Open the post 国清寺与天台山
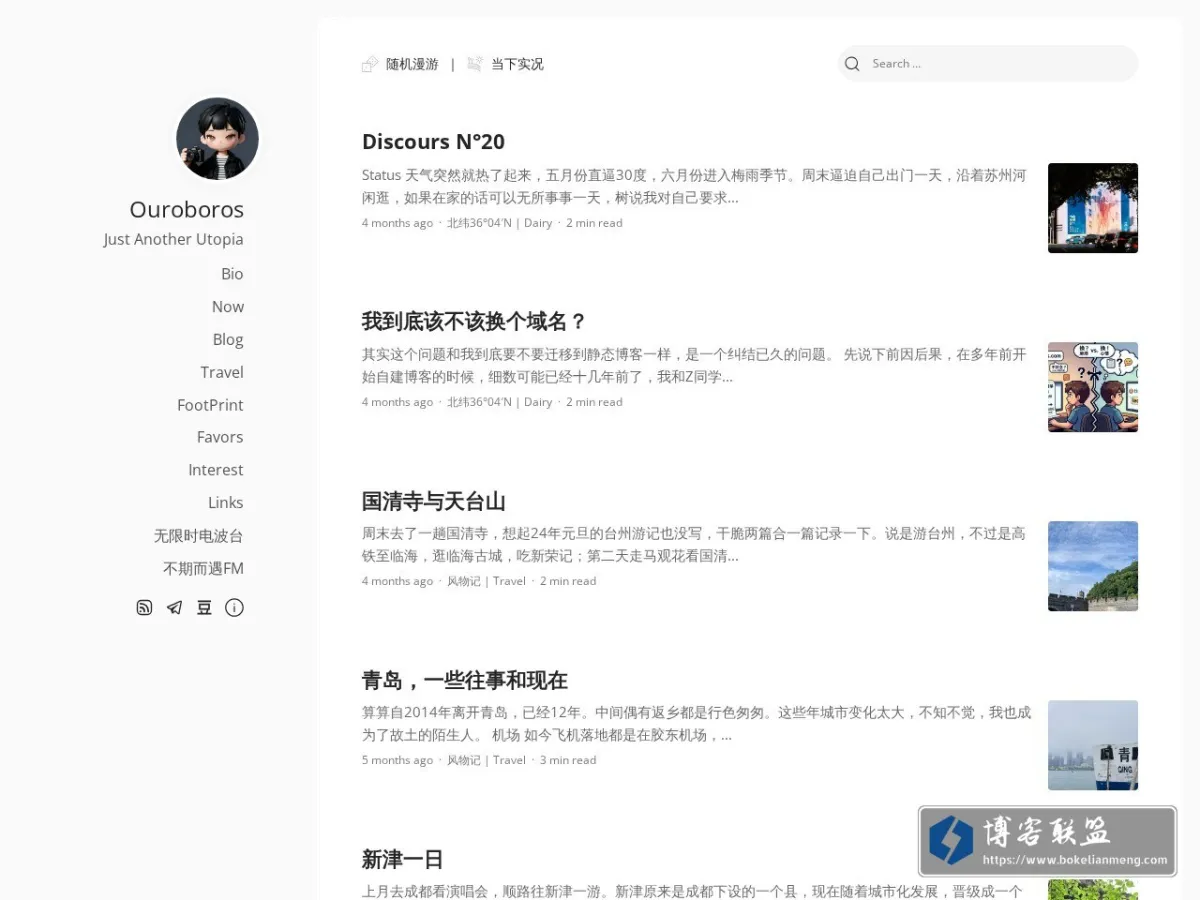Image resolution: width=1200 pixels, height=900 pixels. click(x=433, y=501)
